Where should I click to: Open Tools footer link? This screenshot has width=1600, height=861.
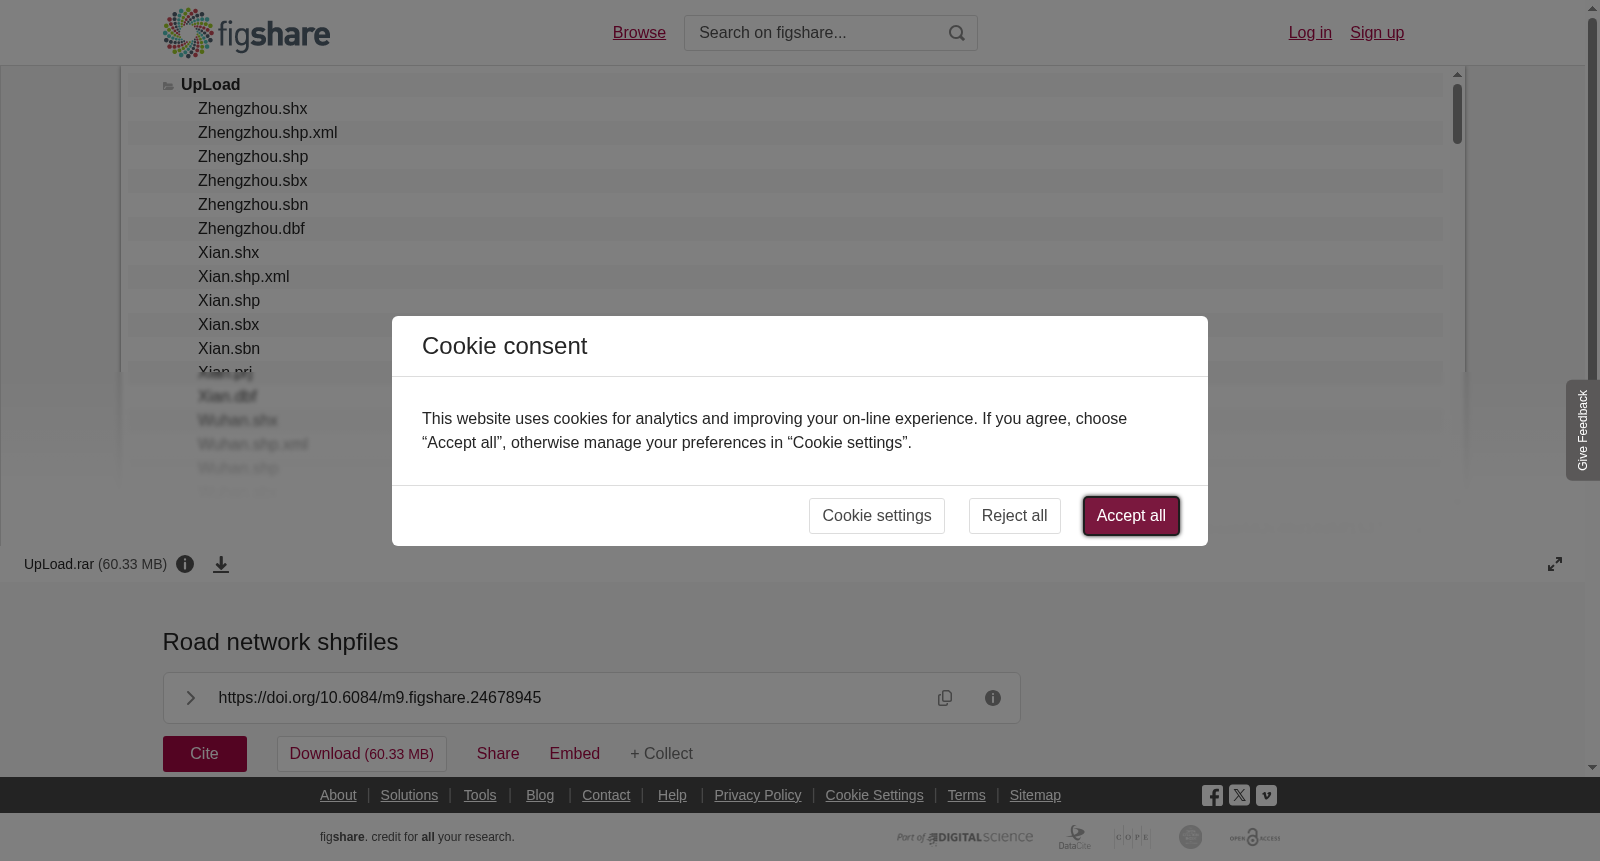480,795
